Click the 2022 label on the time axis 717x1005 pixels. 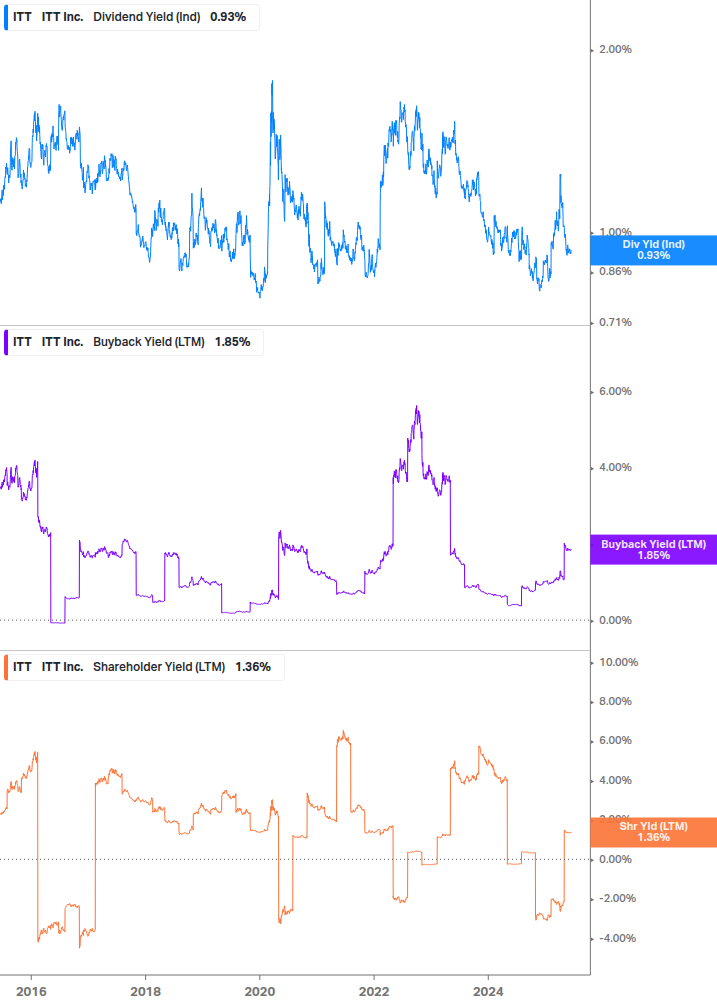pyautogui.click(x=374, y=992)
